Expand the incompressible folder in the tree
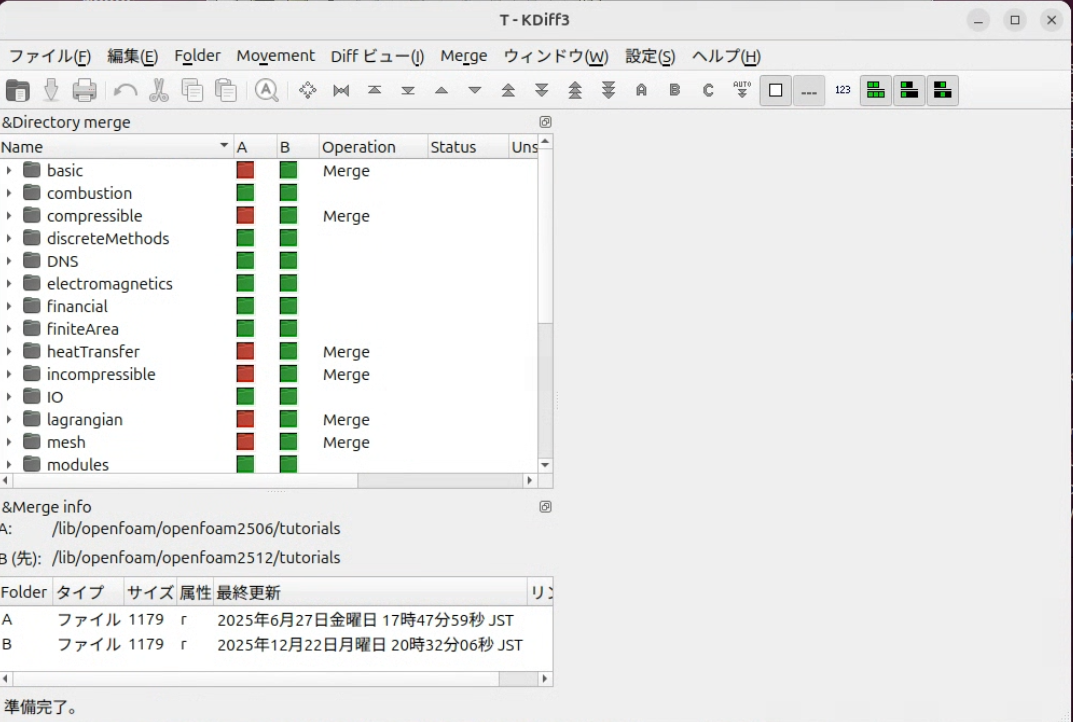 coord(9,375)
